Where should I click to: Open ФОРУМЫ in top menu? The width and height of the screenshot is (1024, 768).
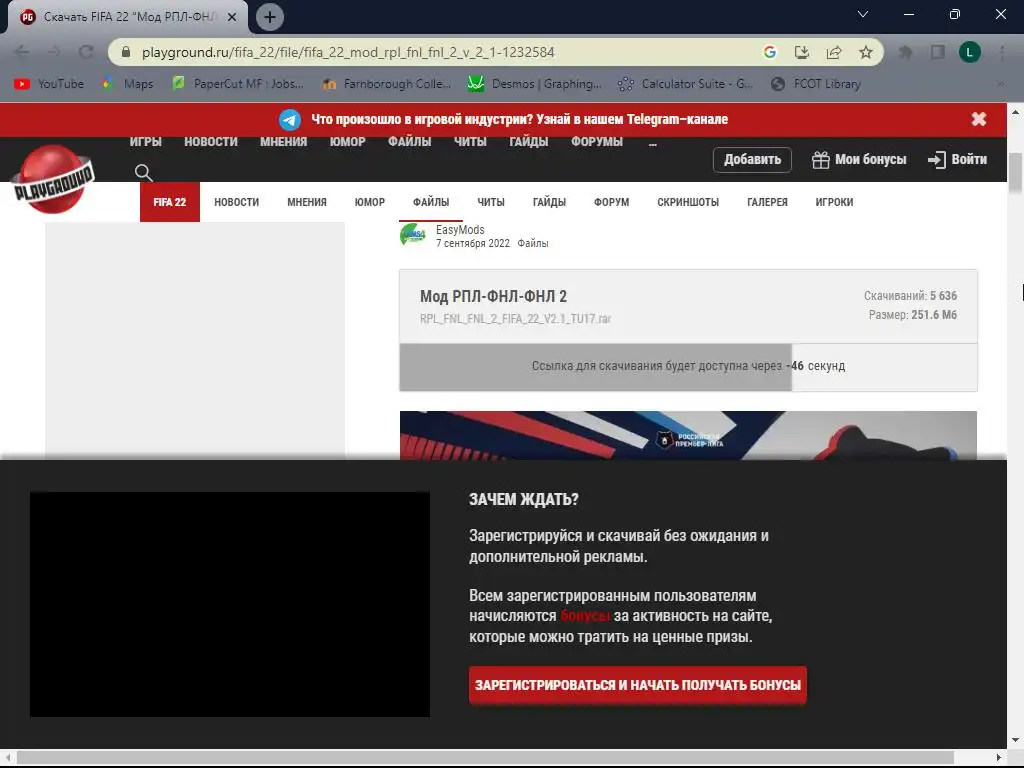pyautogui.click(x=597, y=142)
